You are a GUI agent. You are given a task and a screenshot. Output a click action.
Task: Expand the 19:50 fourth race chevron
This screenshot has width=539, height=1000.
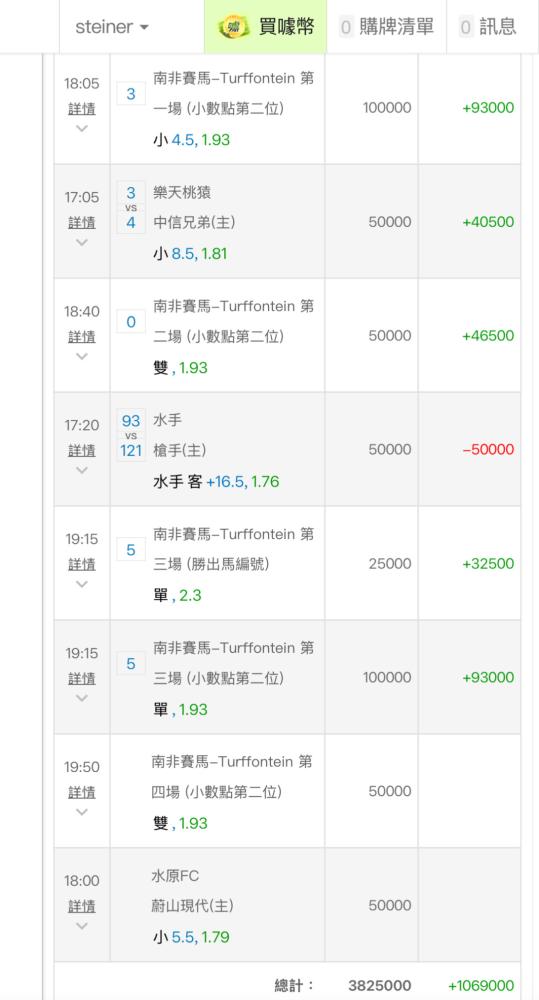coord(82,812)
